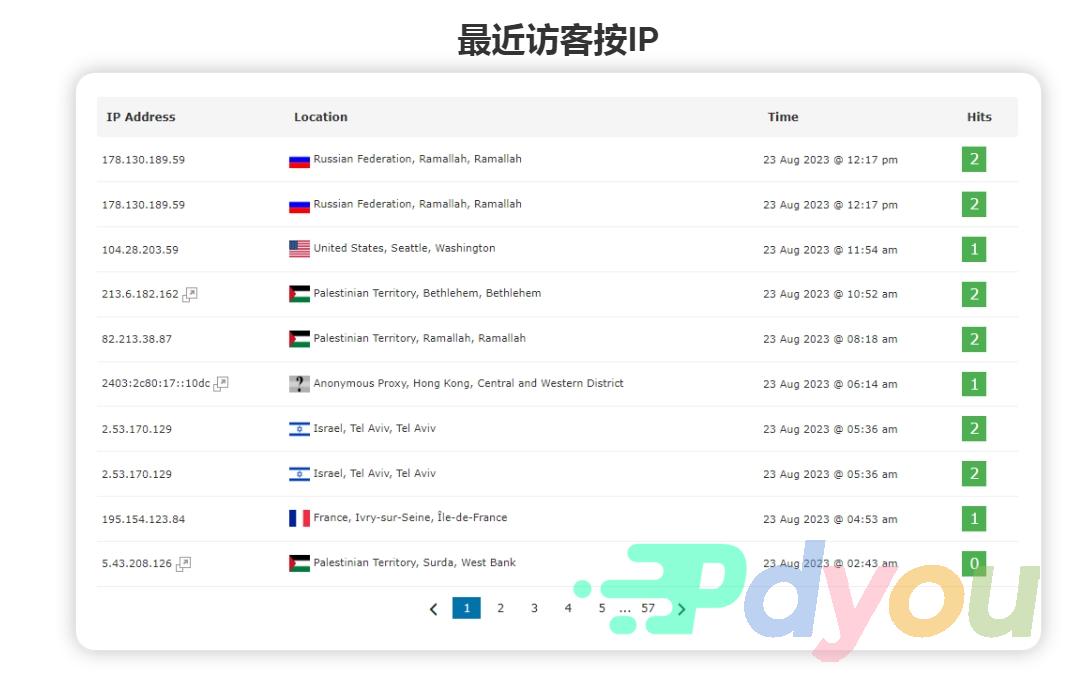Click hits badge for France row

click(974, 519)
